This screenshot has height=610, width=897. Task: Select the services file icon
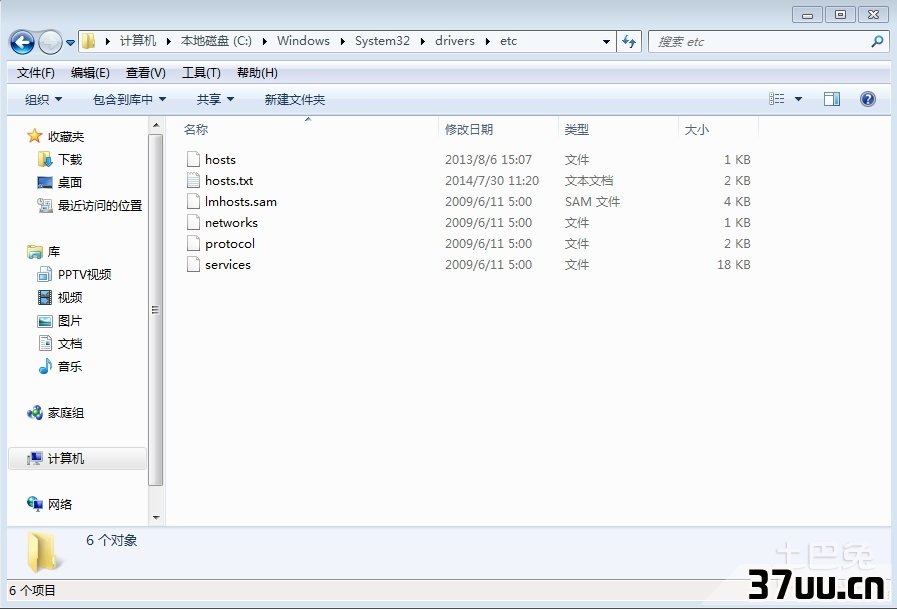point(193,264)
